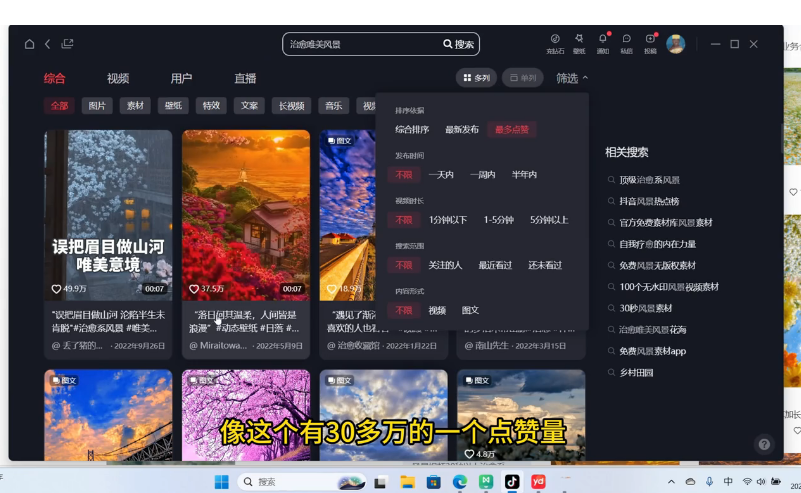Choose 一周内 publish time filter

[x=483, y=175]
